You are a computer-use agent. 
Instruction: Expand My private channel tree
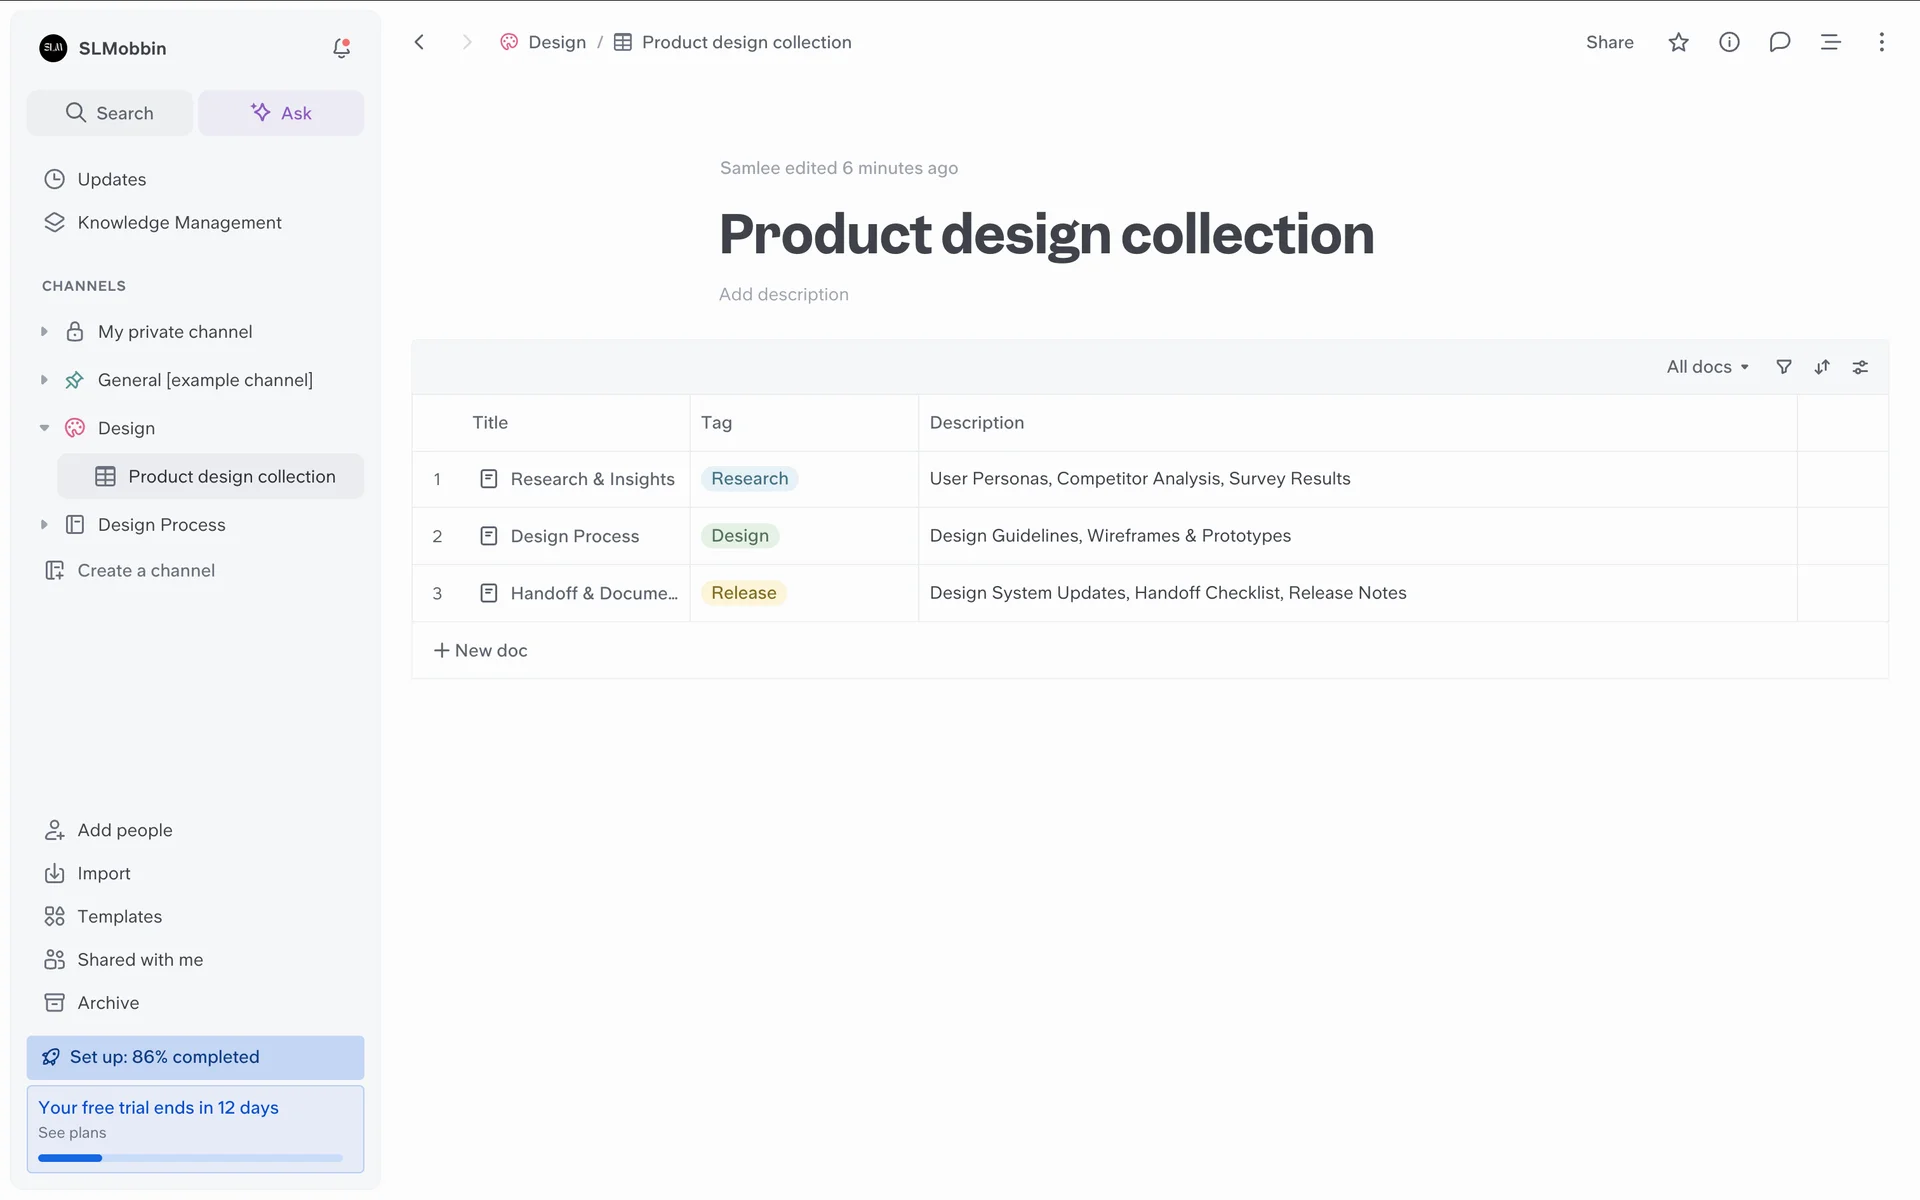click(x=44, y=331)
